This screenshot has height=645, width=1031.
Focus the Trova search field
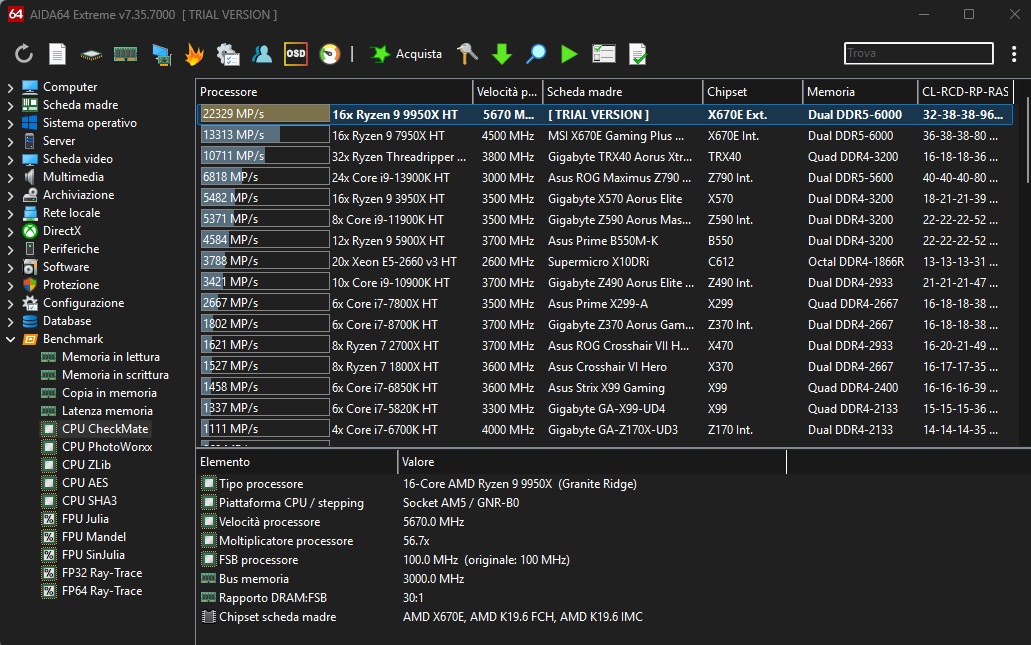point(919,53)
